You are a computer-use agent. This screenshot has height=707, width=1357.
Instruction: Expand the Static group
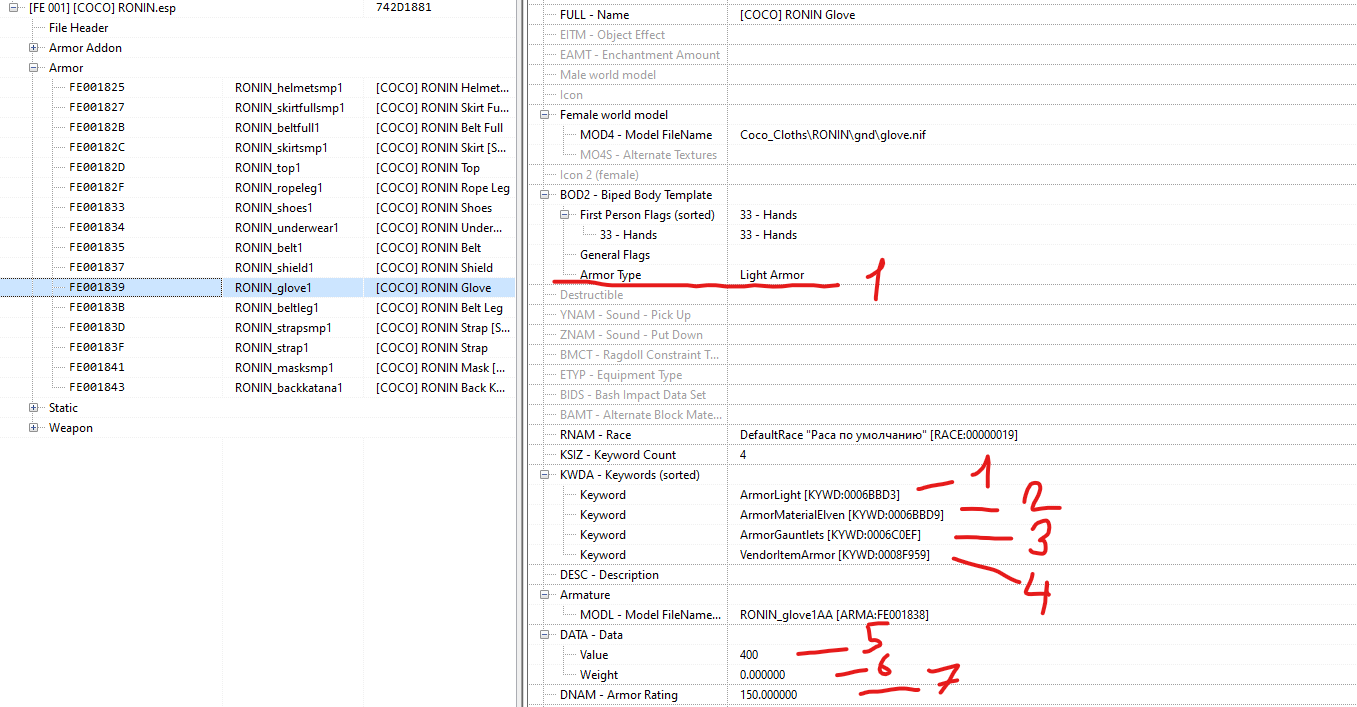pyautogui.click(x=34, y=408)
